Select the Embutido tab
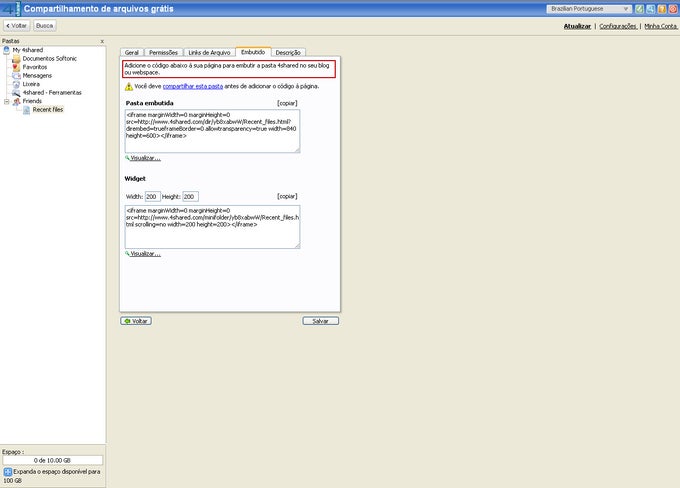 253,52
